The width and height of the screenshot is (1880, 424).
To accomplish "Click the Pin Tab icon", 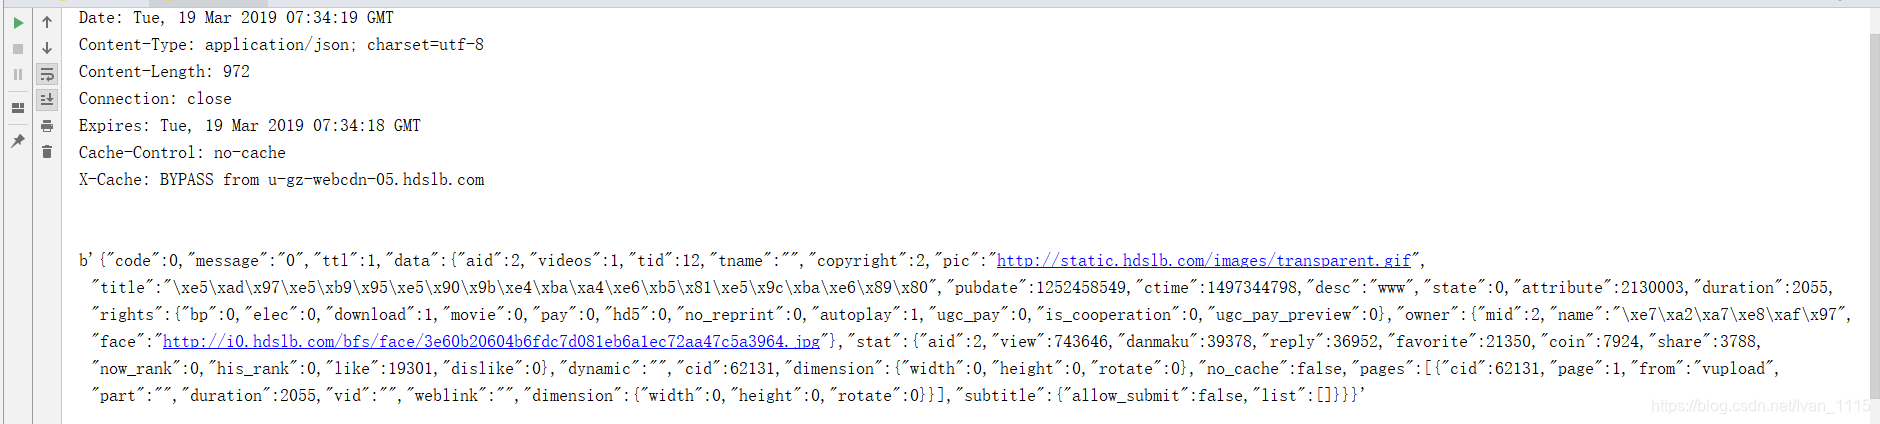I will [18, 141].
